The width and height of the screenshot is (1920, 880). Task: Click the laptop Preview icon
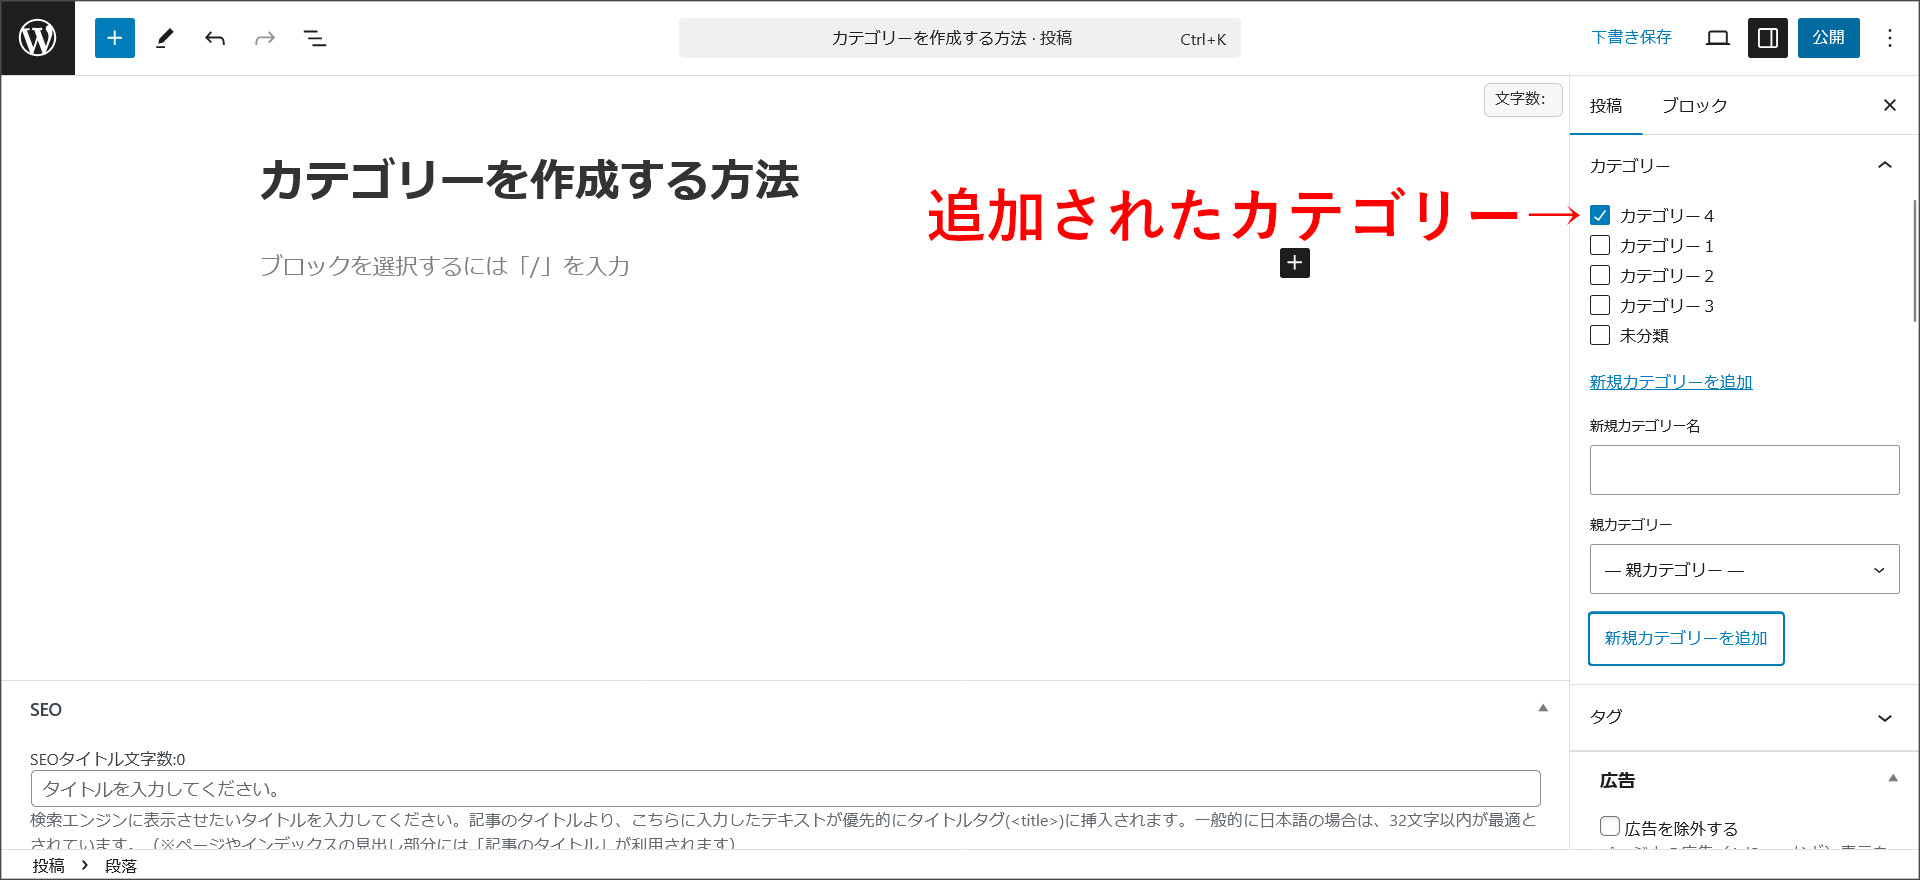click(x=1717, y=38)
